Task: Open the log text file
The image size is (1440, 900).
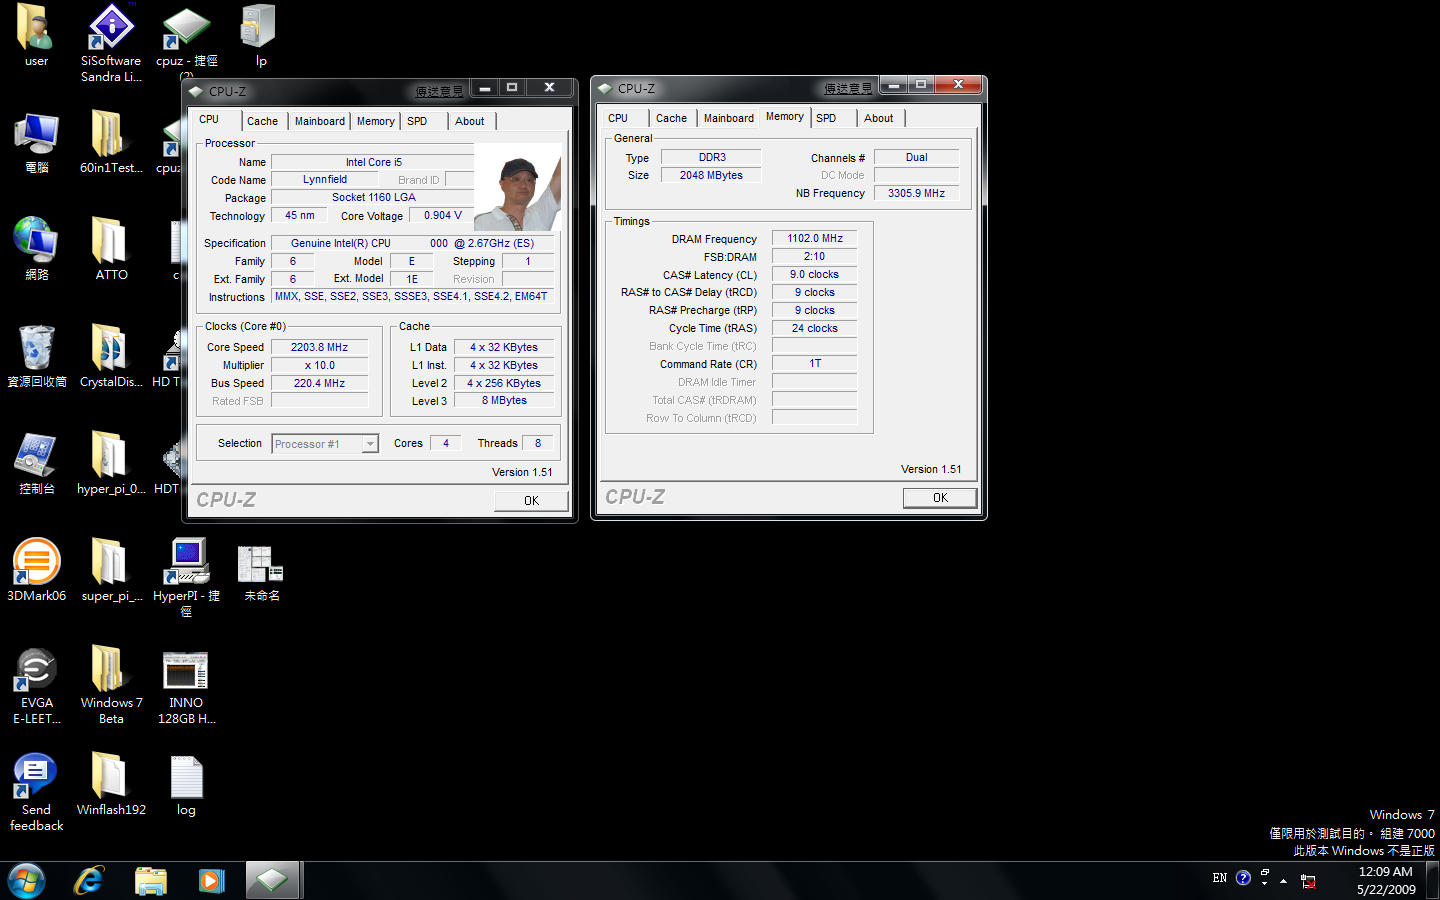Action: [x=186, y=785]
